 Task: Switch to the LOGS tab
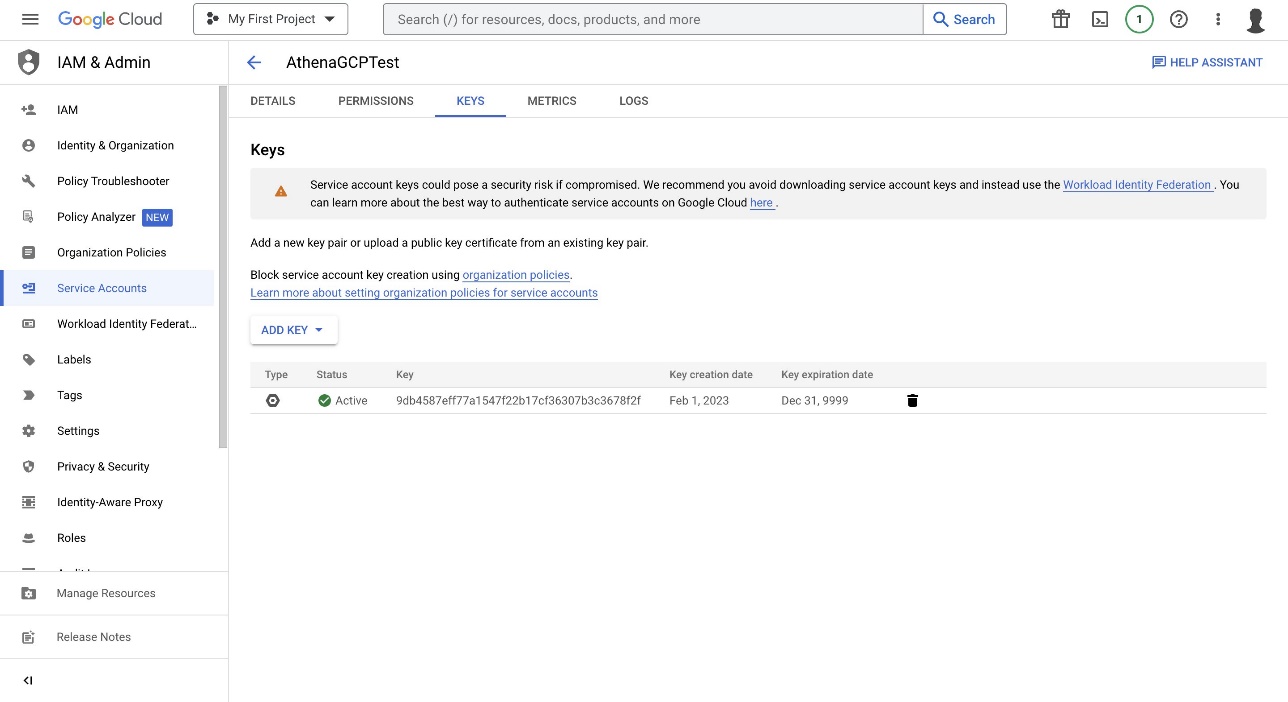click(x=634, y=101)
